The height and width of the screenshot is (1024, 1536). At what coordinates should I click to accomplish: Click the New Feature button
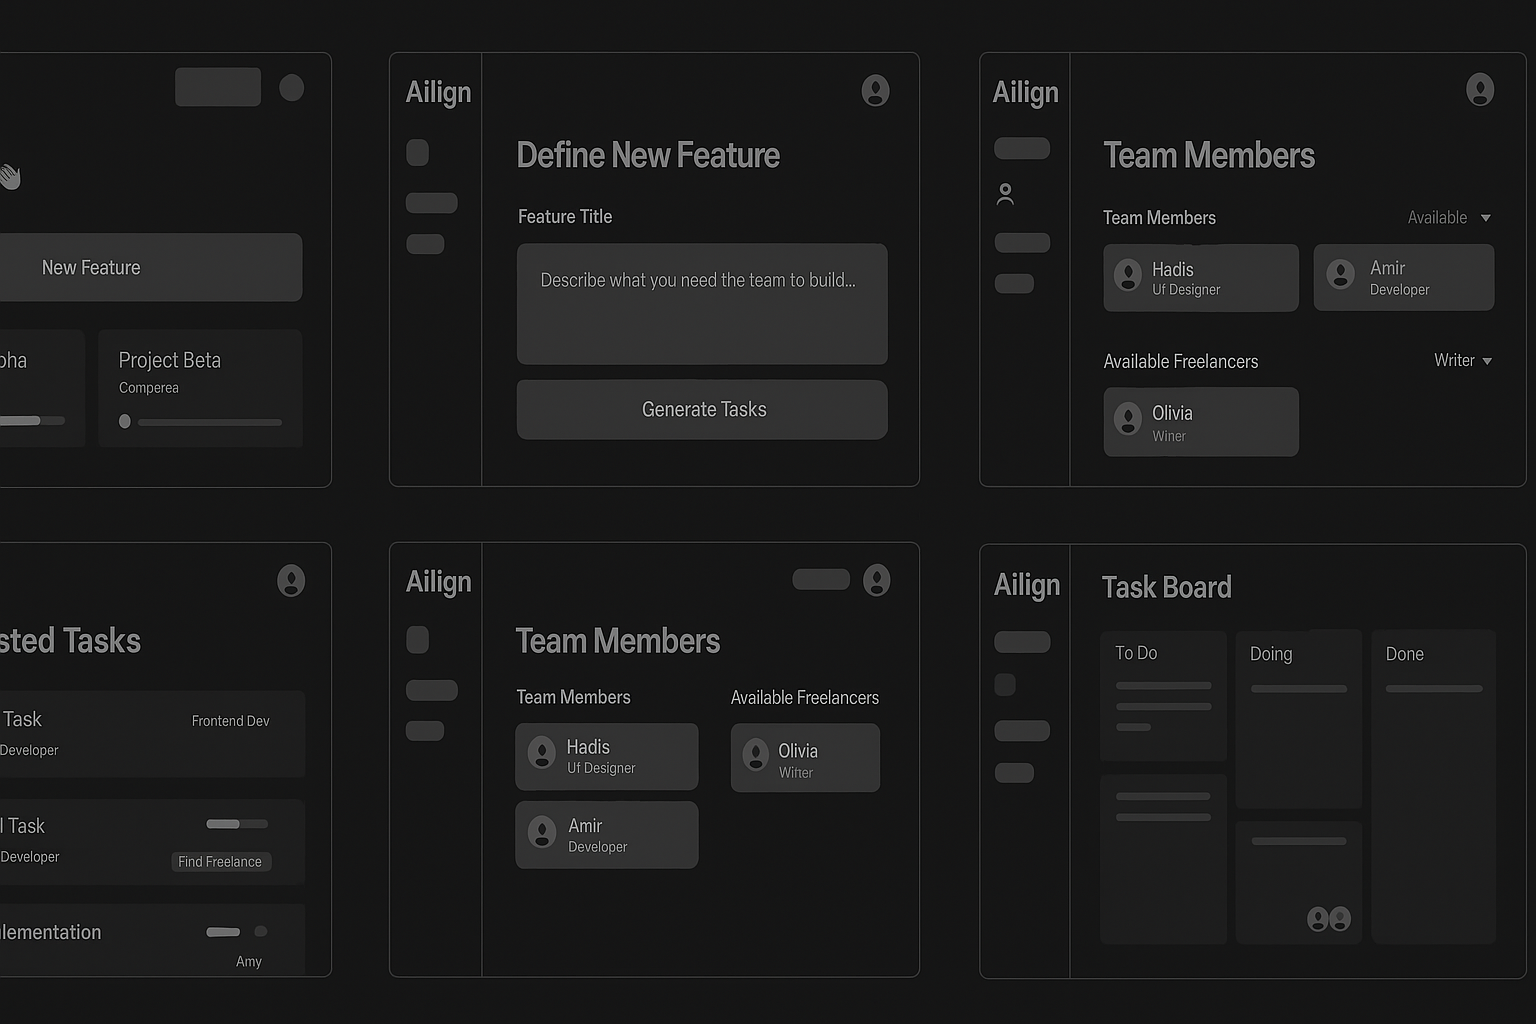coord(150,268)
